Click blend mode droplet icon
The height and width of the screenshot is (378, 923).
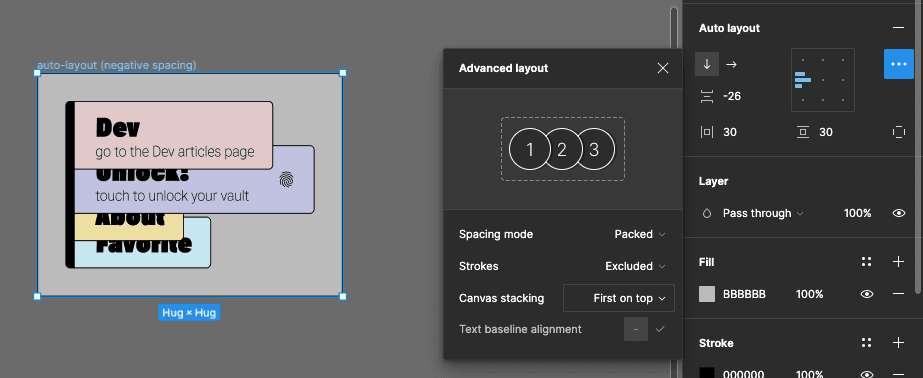point(707,213)
